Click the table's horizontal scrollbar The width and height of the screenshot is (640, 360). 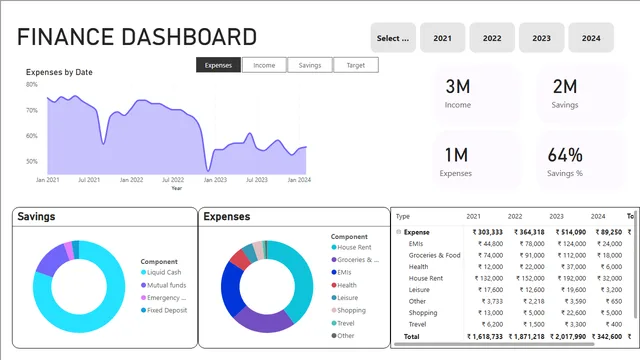coord(494,344)
